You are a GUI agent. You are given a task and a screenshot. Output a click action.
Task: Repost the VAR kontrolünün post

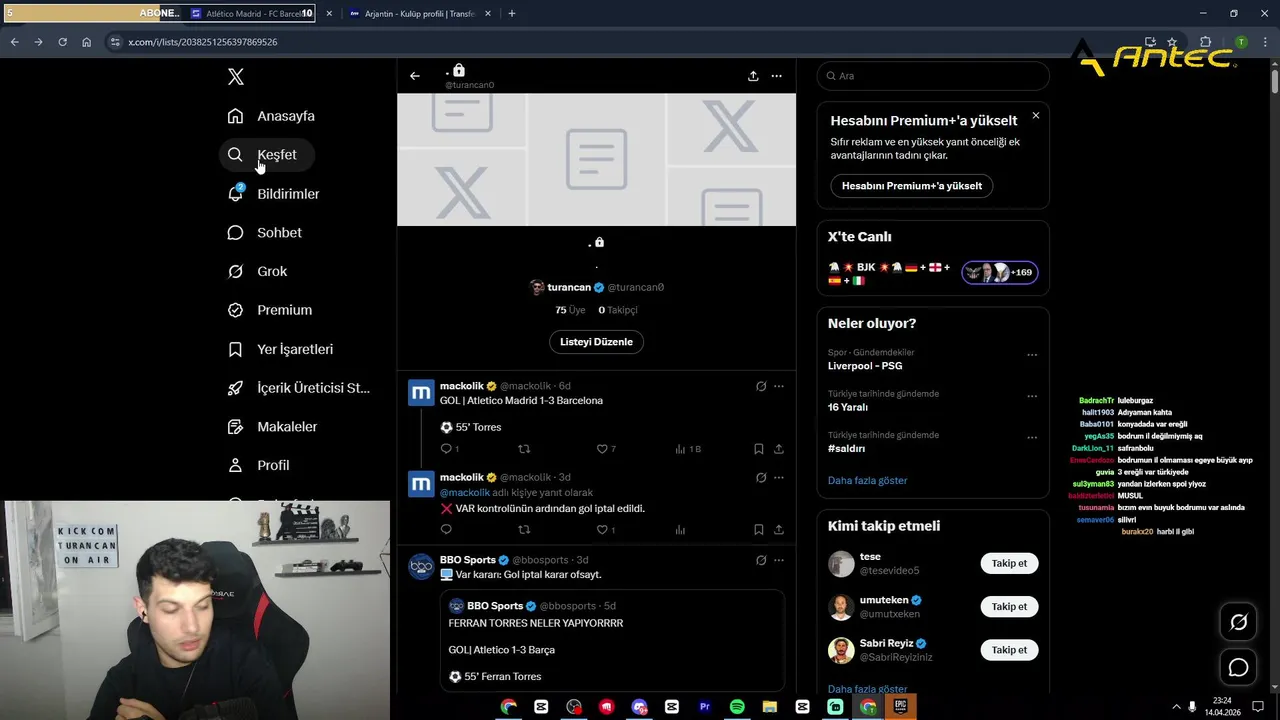tap(524, 530)
